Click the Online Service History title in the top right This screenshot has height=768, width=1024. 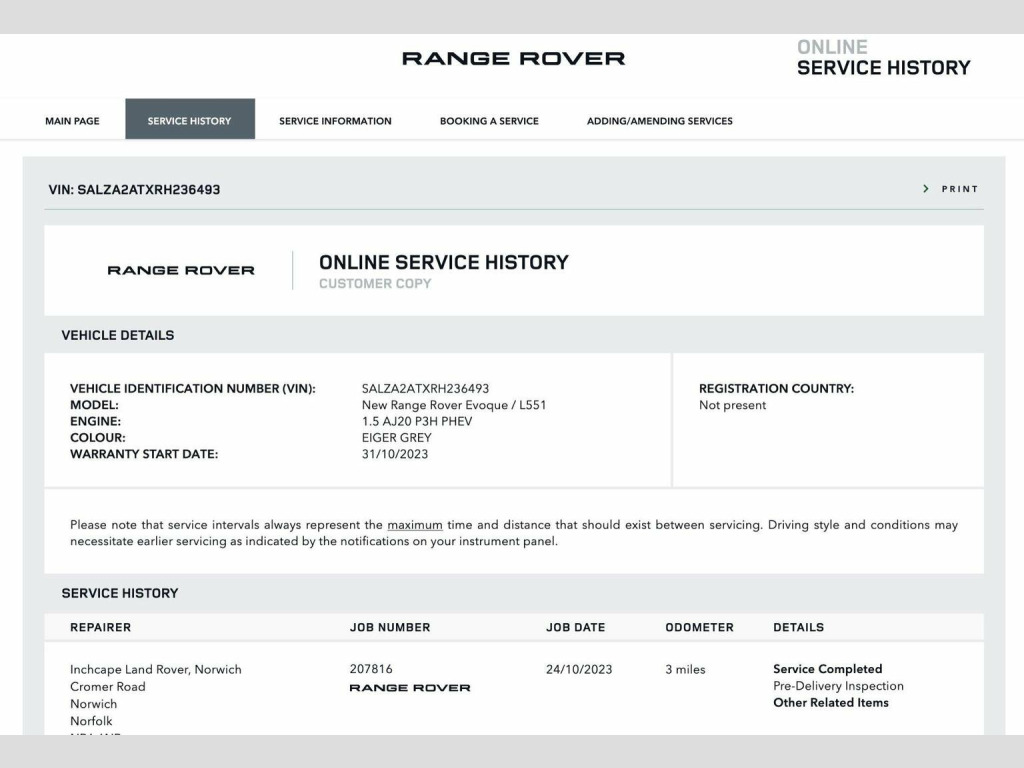pos(883,58)
